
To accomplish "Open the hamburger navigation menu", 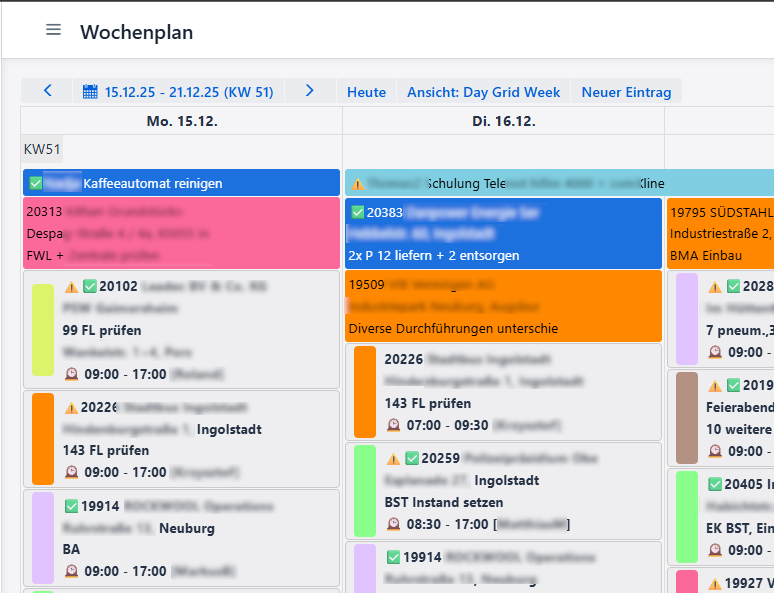I will (x=53, y=30).
